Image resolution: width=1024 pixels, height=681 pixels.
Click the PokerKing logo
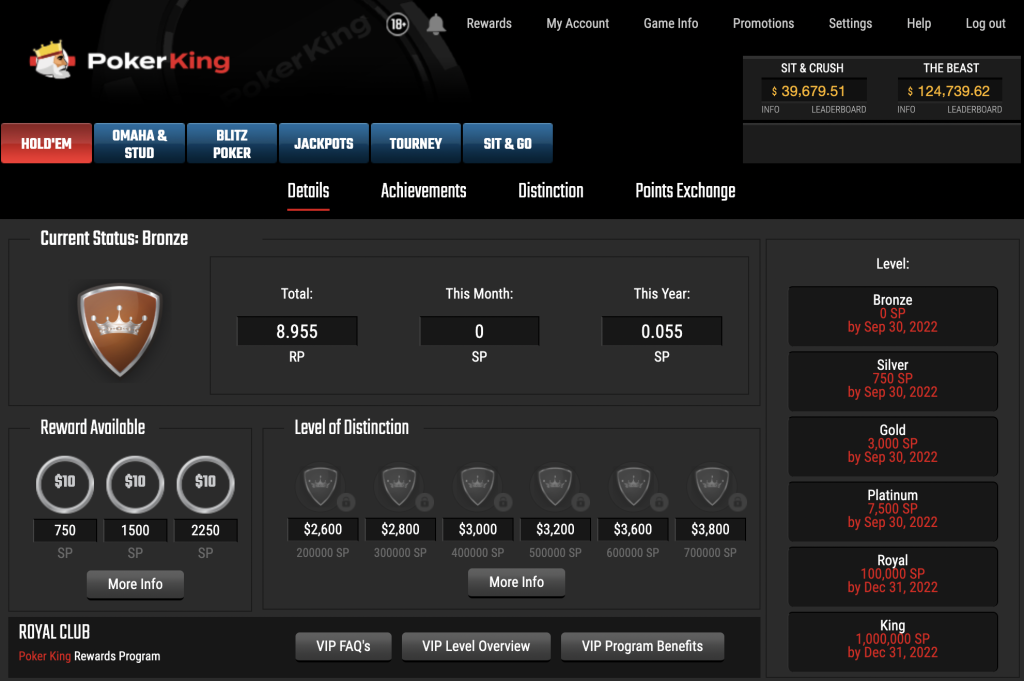[130, 60]
